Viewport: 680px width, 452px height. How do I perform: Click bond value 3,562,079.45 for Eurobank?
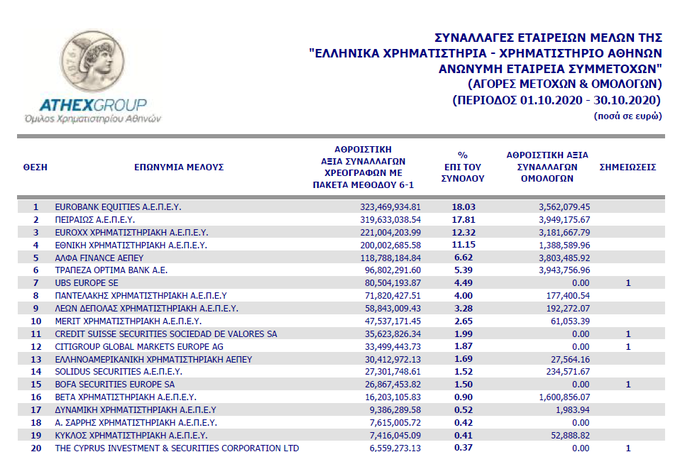pyautogui.click(x=564, y=207)
